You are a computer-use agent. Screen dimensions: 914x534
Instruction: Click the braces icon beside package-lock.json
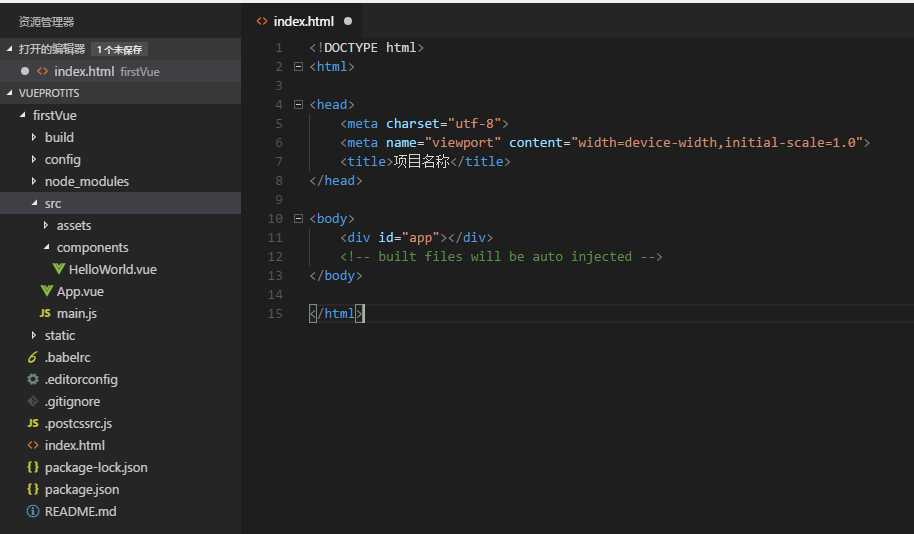[33, 467]
